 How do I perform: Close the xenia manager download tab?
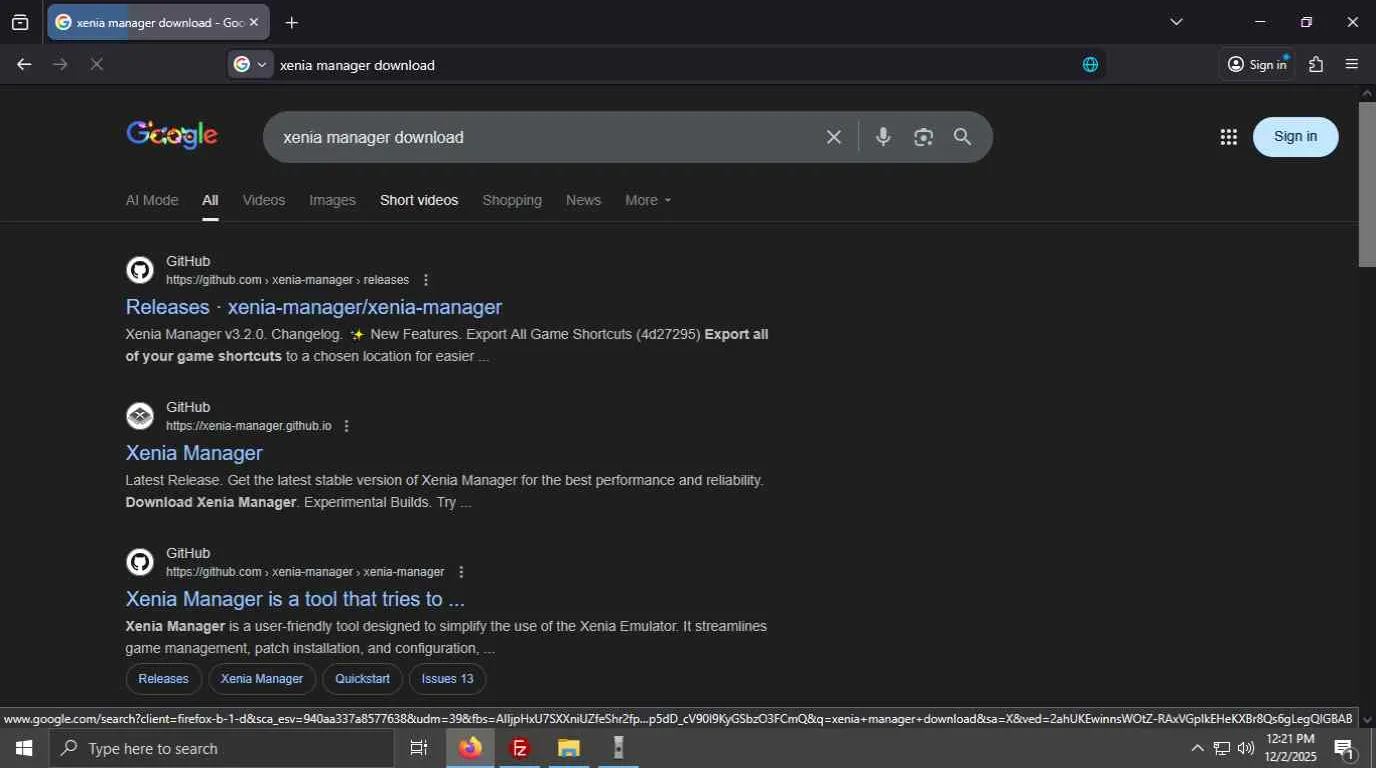point(253,22)
